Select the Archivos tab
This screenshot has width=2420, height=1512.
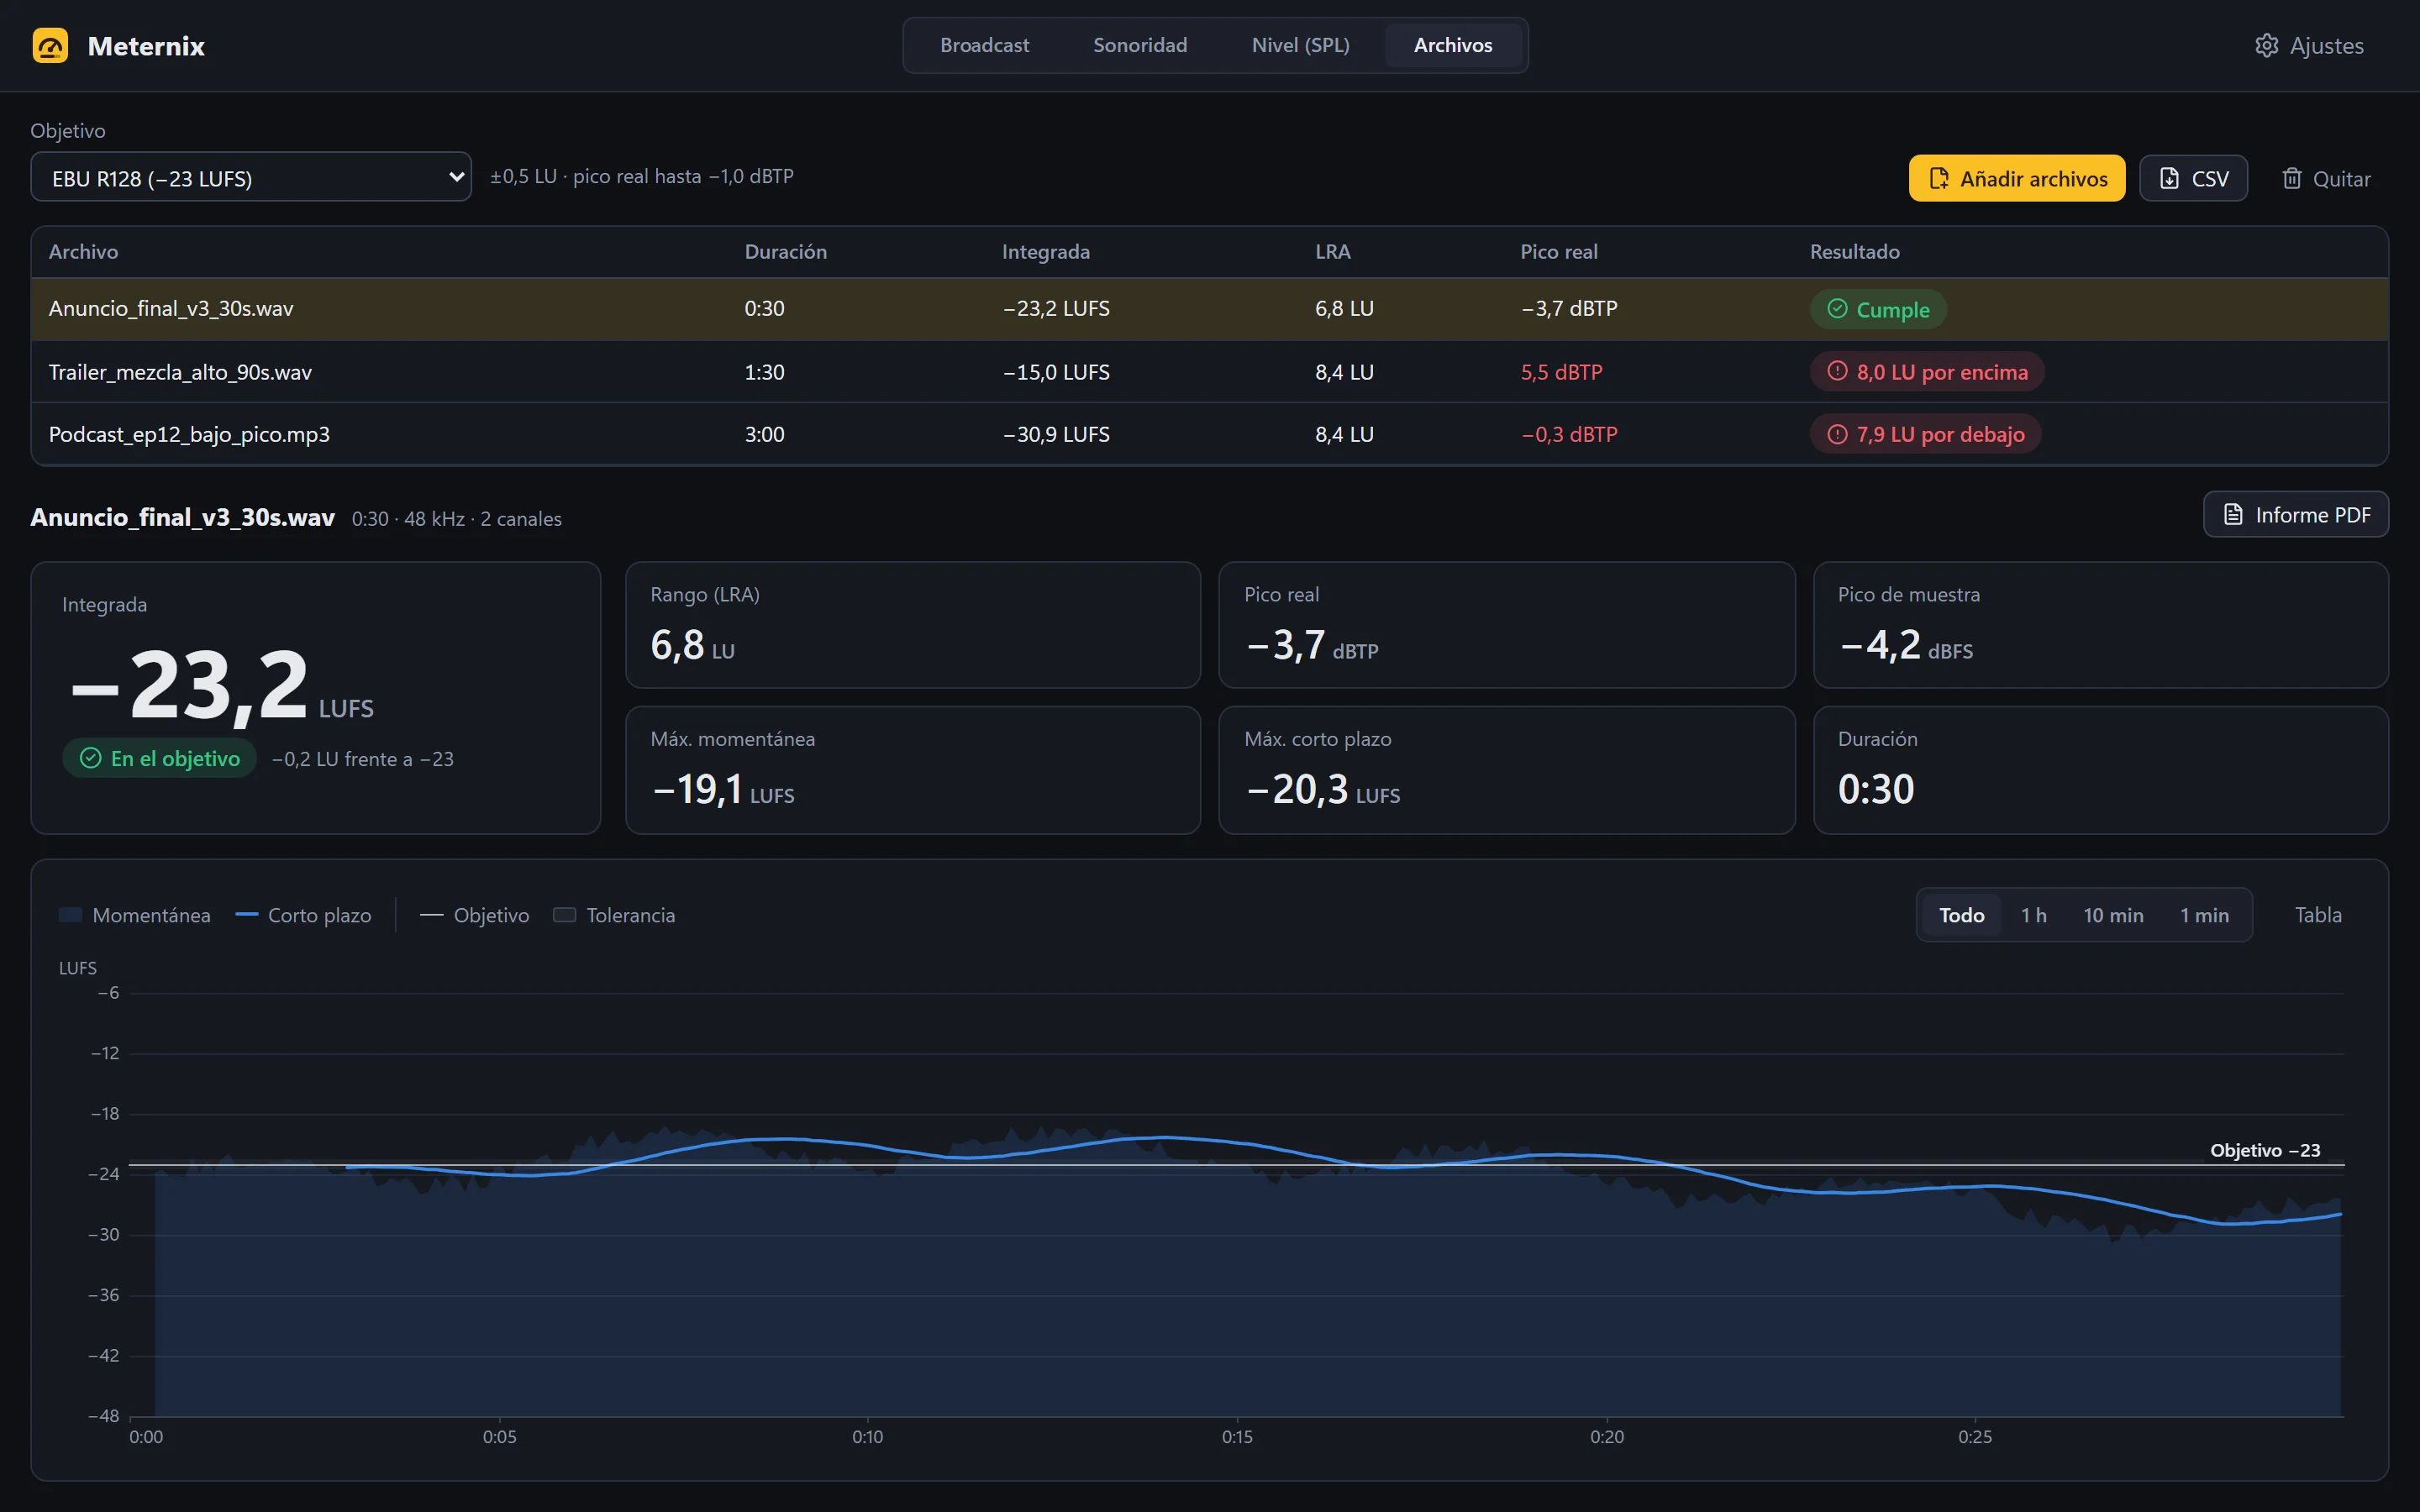pyautogui.click(x=1452, y=45)
